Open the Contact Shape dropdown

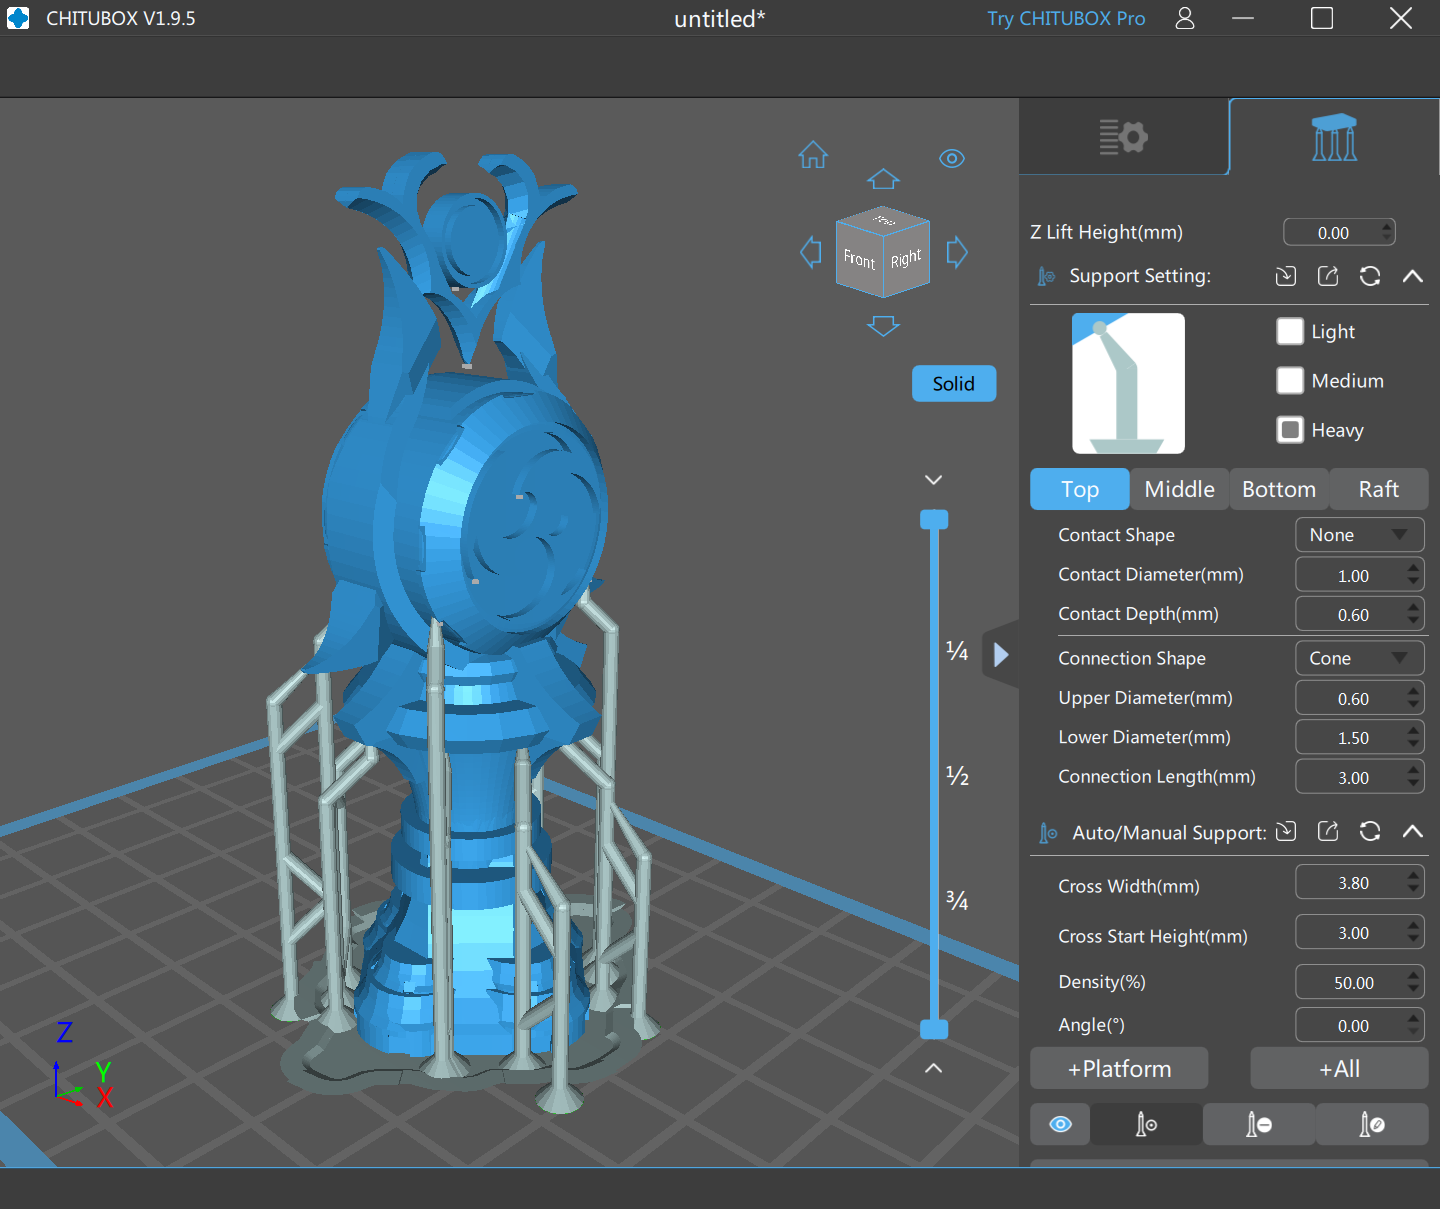[1360, 535]
